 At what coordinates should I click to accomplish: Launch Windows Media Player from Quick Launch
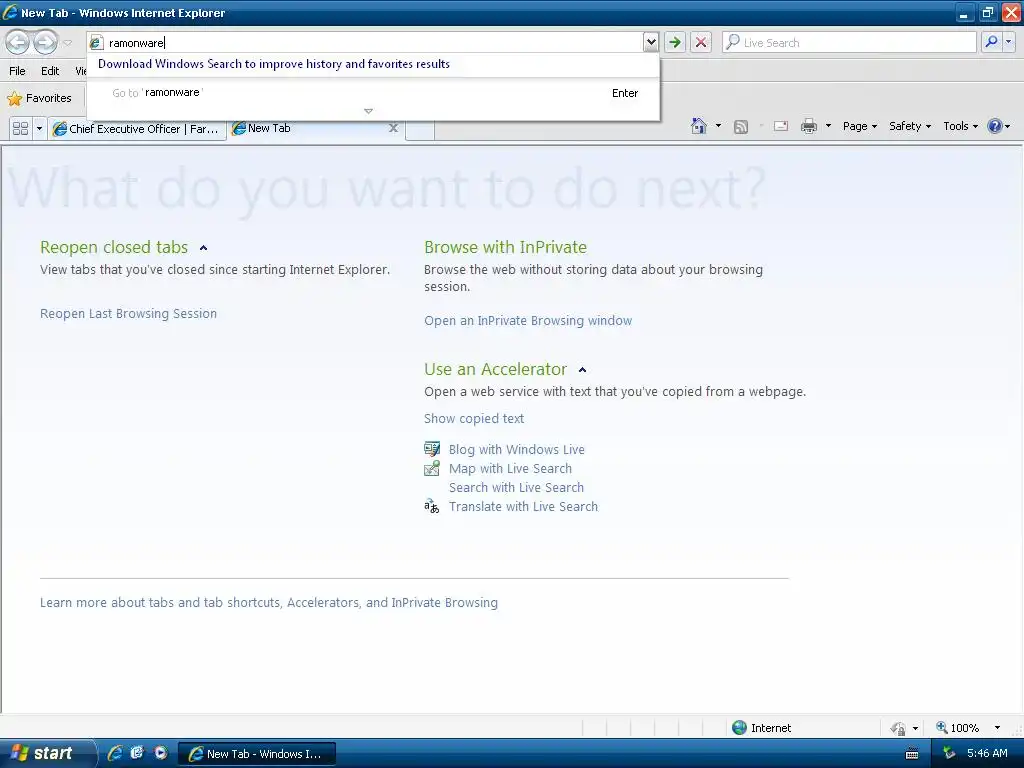[x=161, y=753]
